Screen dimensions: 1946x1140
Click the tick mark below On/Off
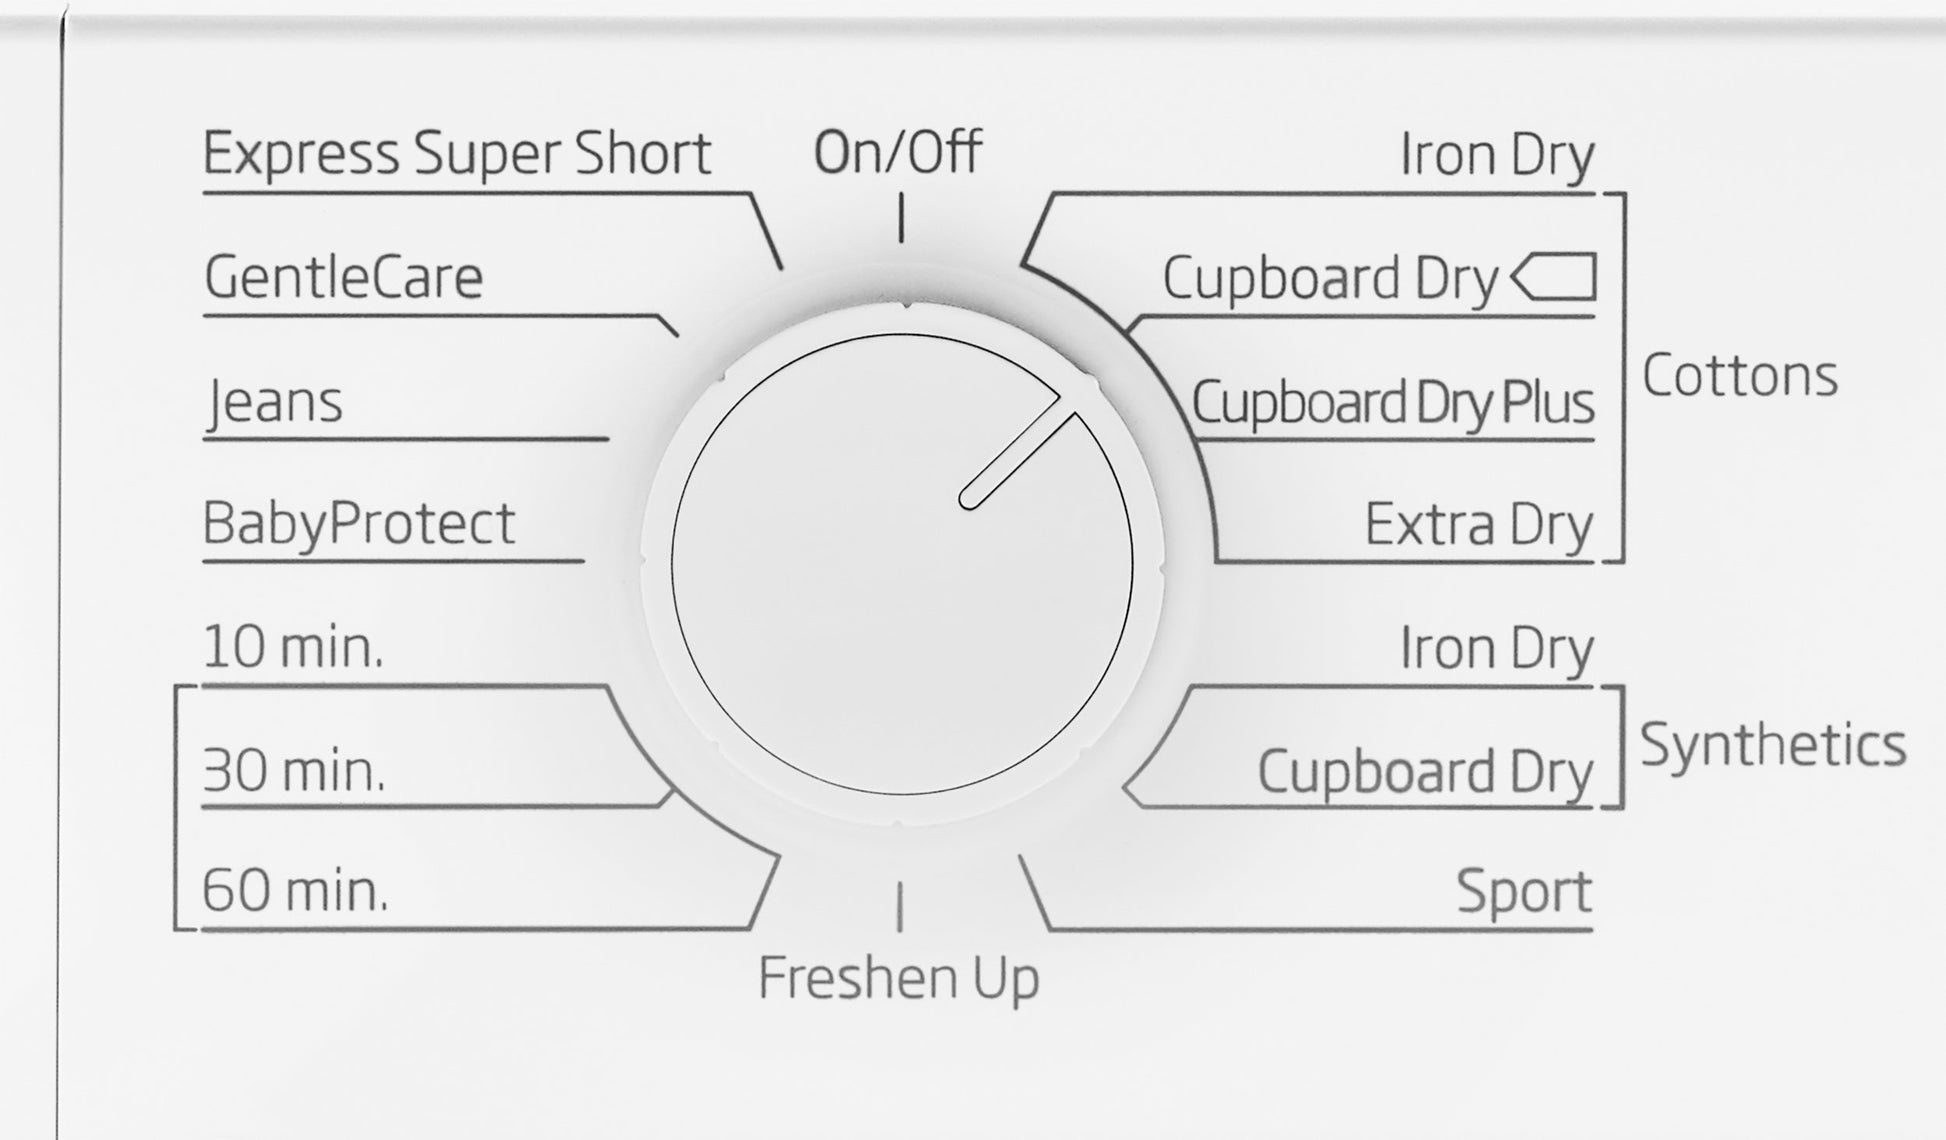tap(901, 219)
